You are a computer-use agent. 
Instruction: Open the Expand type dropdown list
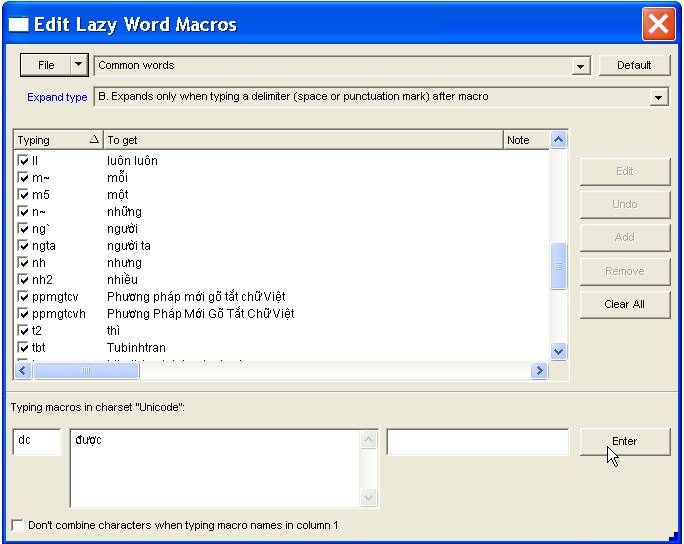click(x=658, y=97)
